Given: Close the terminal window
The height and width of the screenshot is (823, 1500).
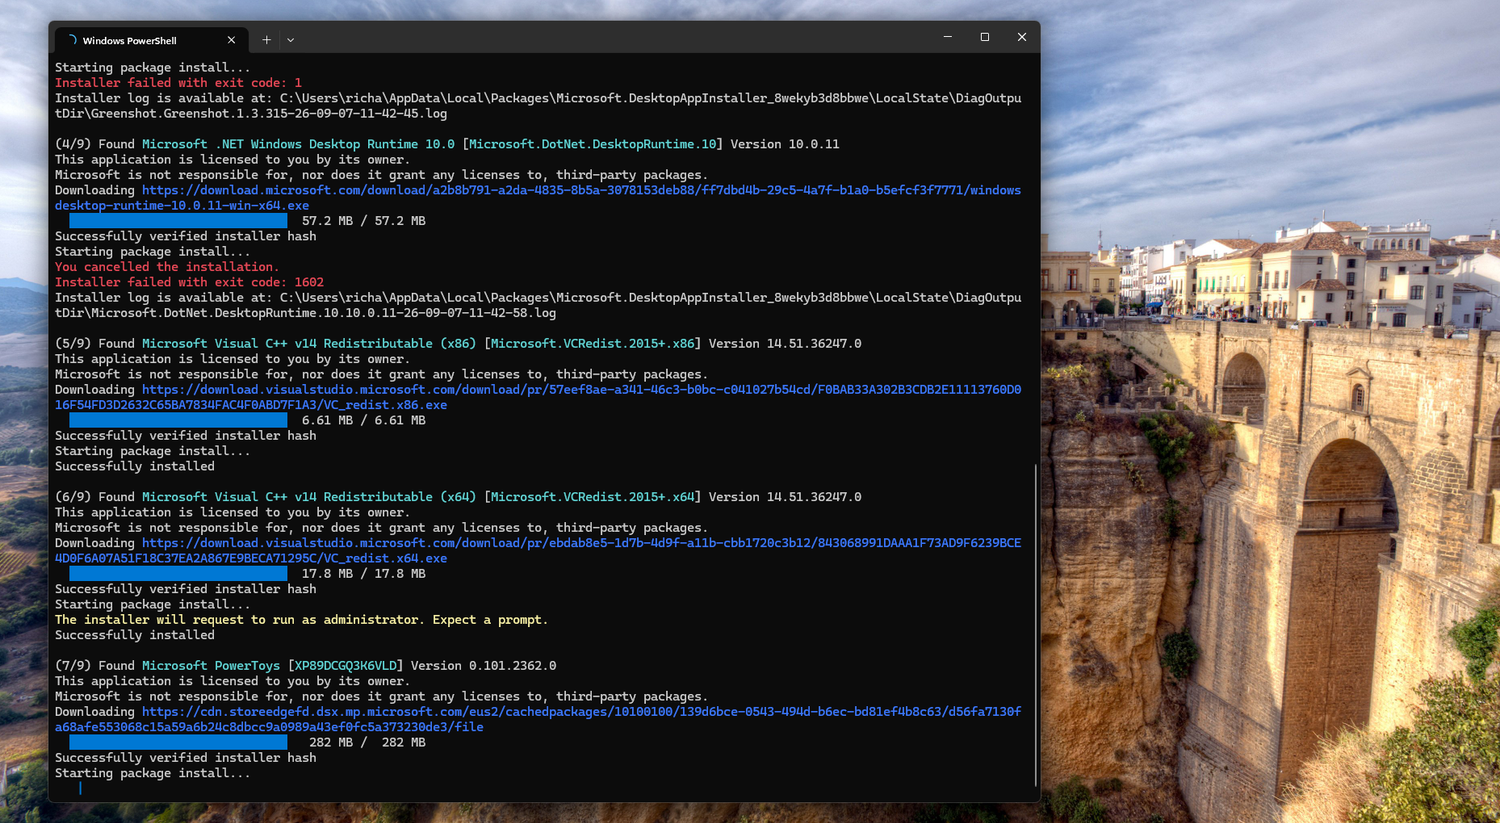Looking at the screenshot, I should point(1021,37).
